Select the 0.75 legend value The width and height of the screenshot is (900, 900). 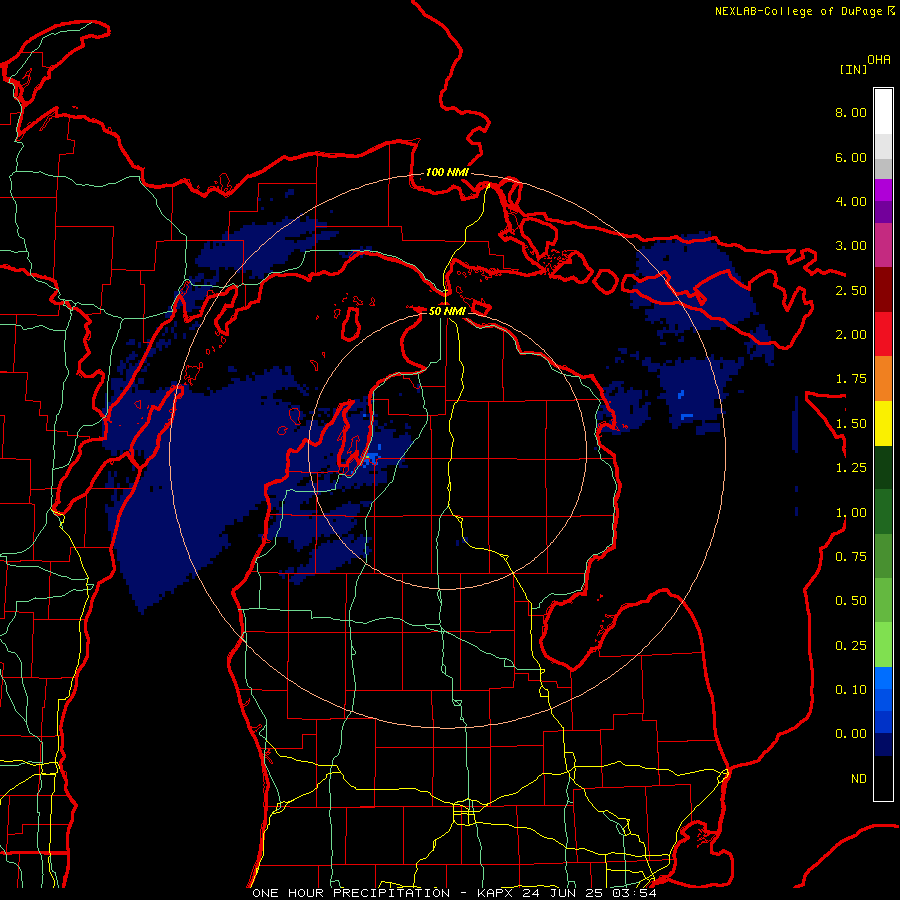point(851,557)
